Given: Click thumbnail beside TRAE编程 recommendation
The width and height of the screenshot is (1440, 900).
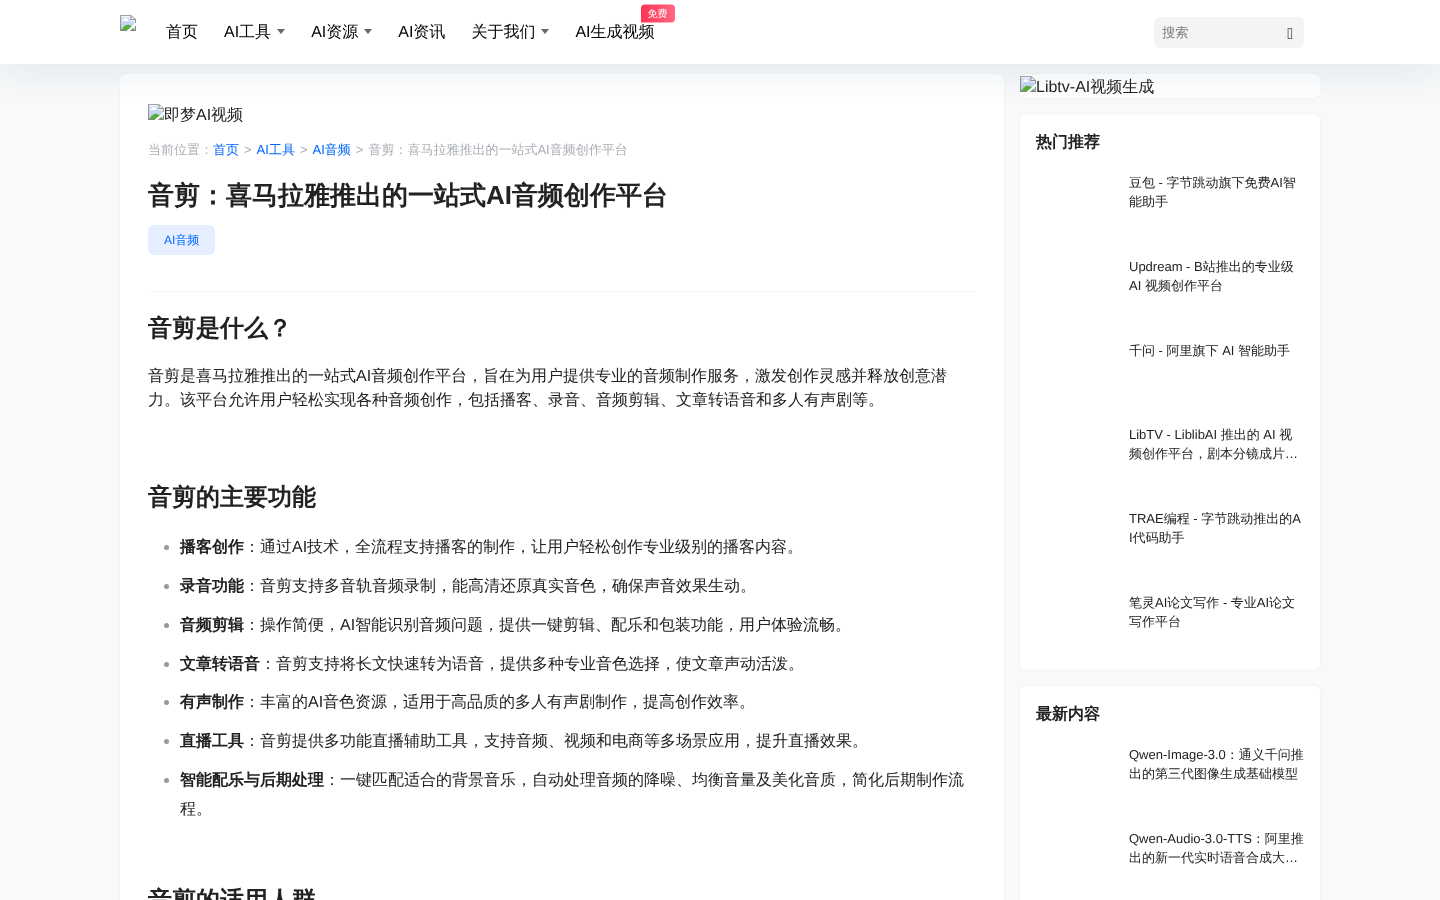Looking at the screenshot, I should pos(1076,538).
